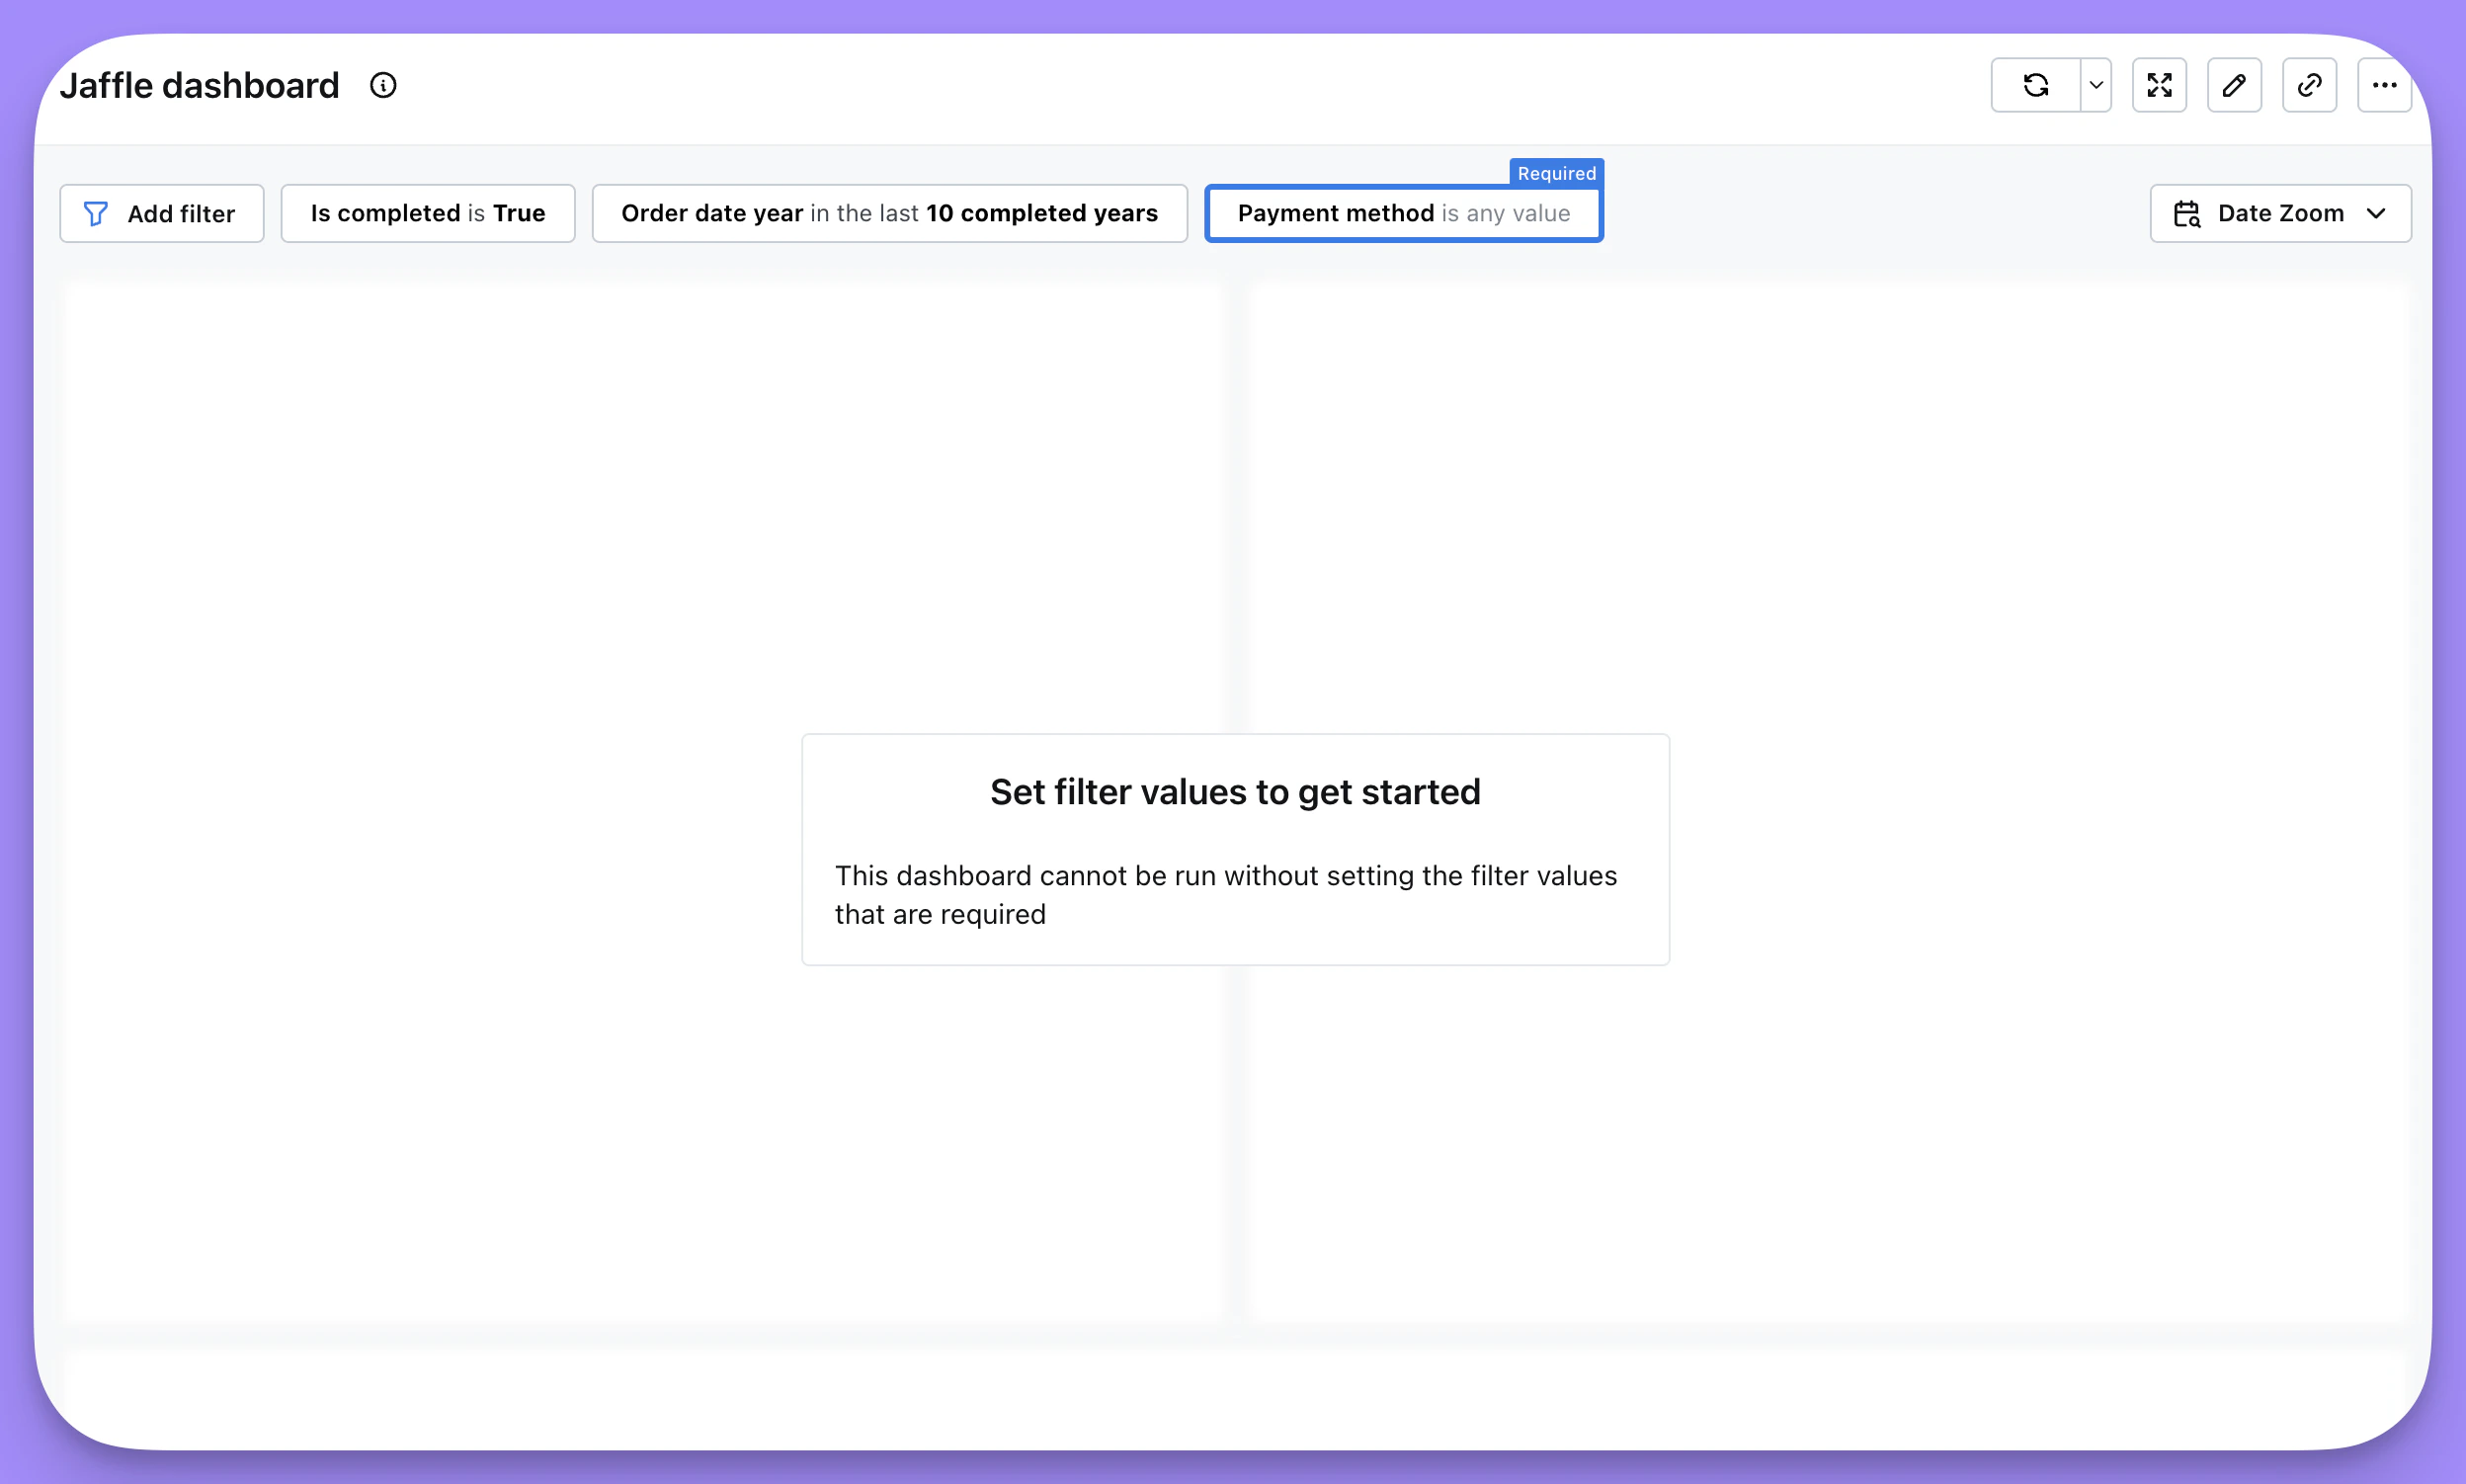Copy the dashboard link with the chain icon
This screenshot has height=1484, width=2466.
2309,86
